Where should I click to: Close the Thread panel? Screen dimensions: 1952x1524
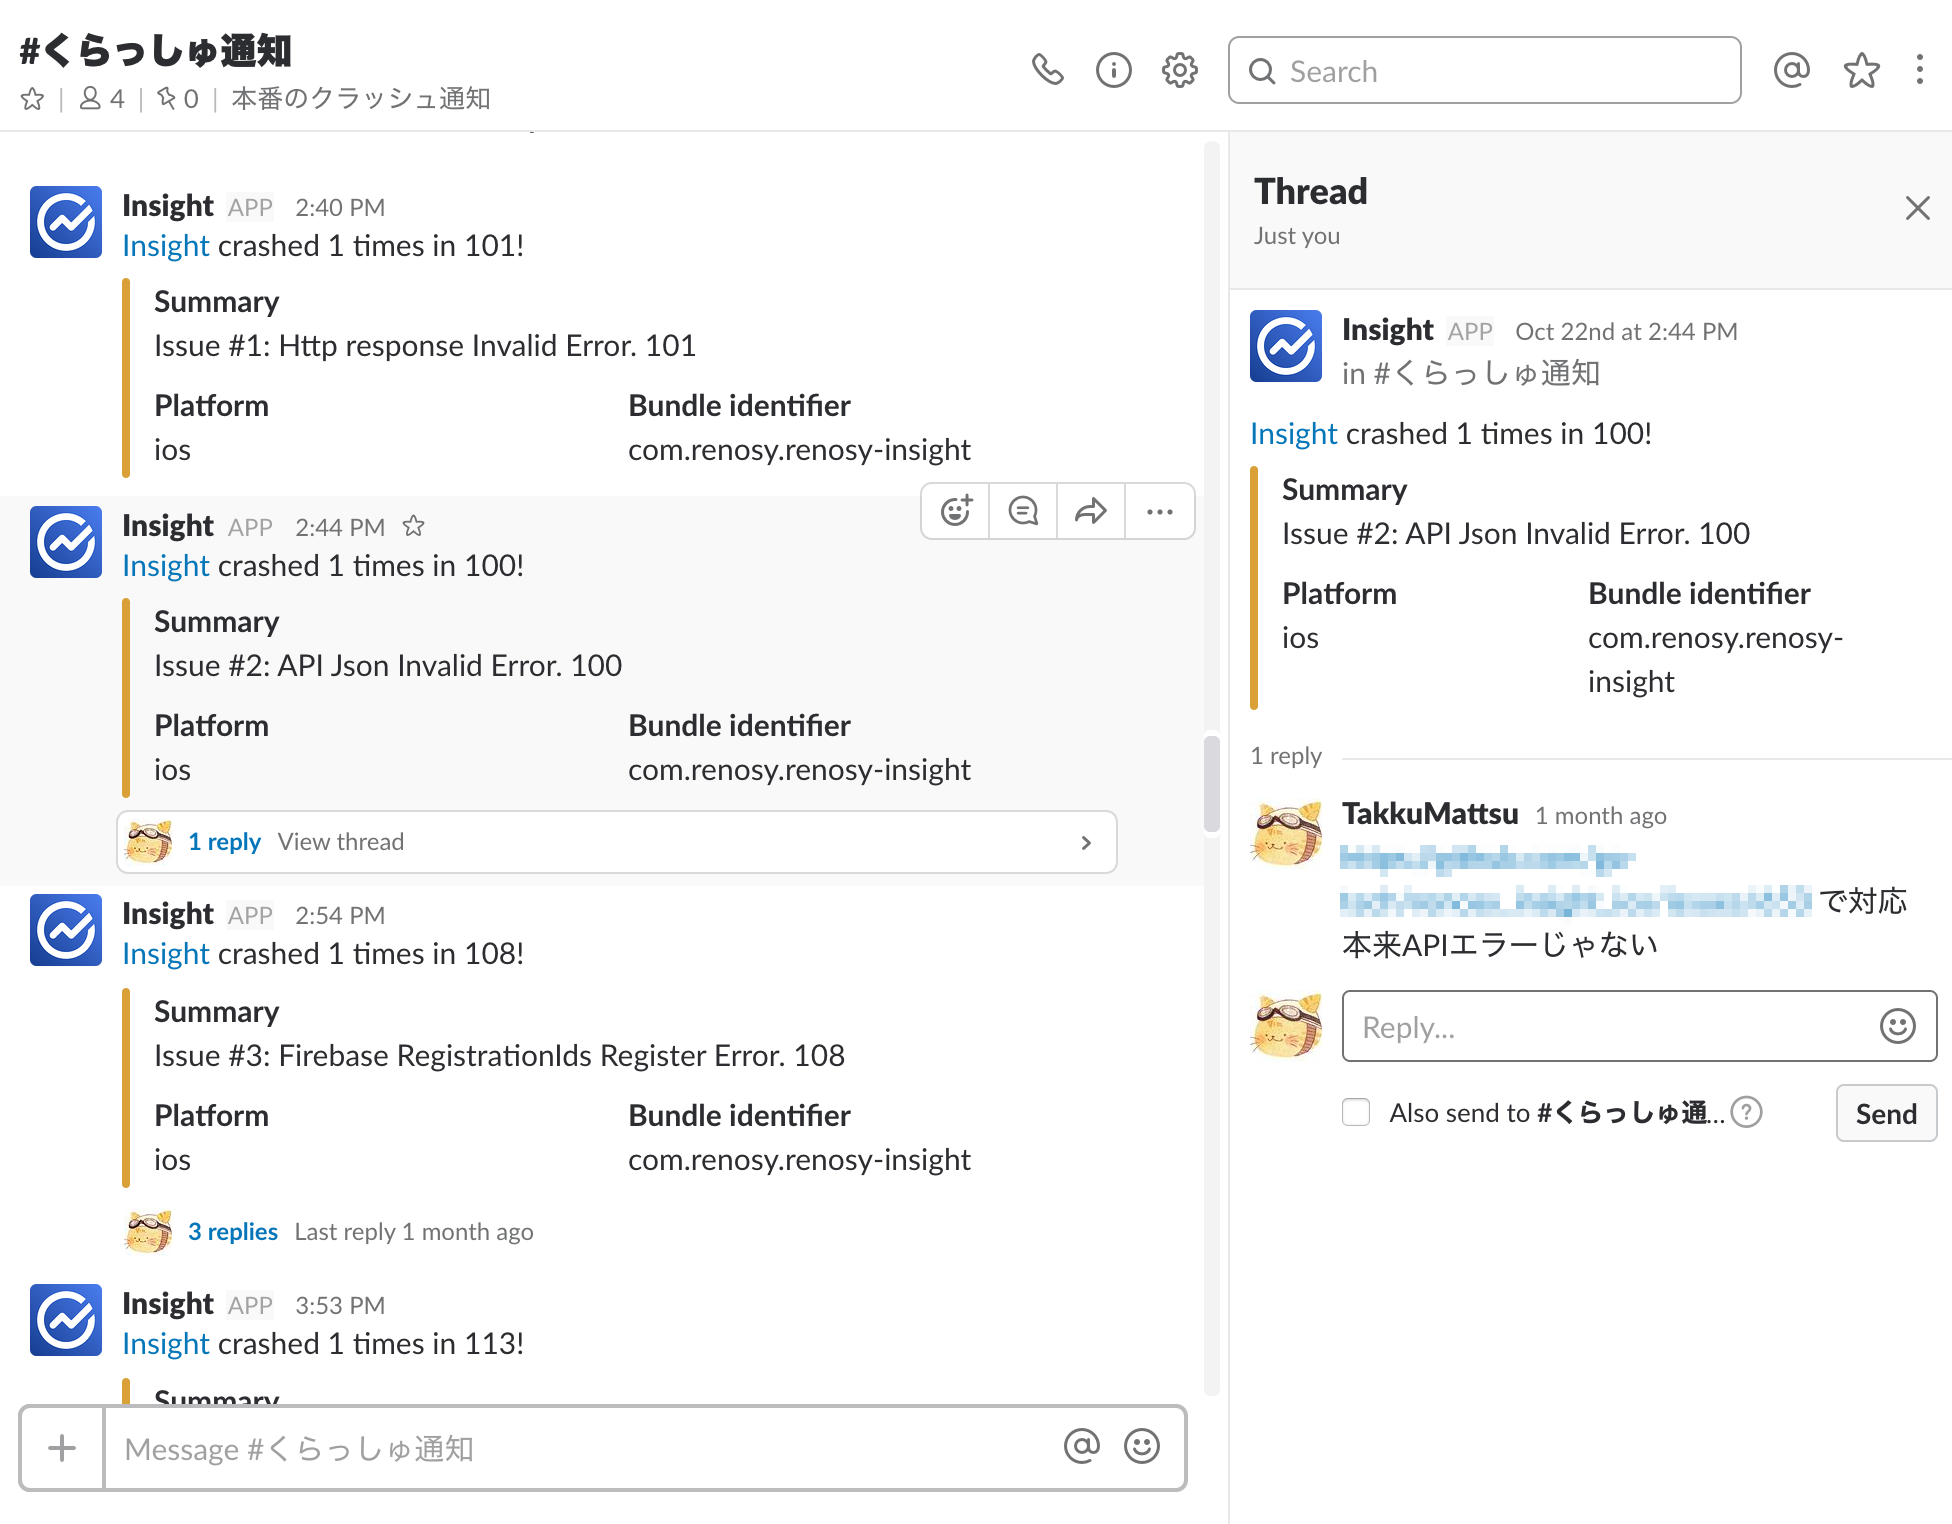tap(1917, 208)
